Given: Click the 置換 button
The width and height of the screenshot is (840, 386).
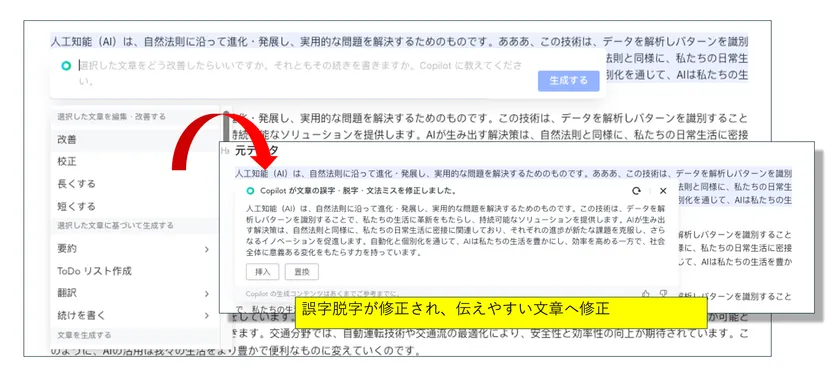Looking at the screenshot, I should (x=302, y=272).
